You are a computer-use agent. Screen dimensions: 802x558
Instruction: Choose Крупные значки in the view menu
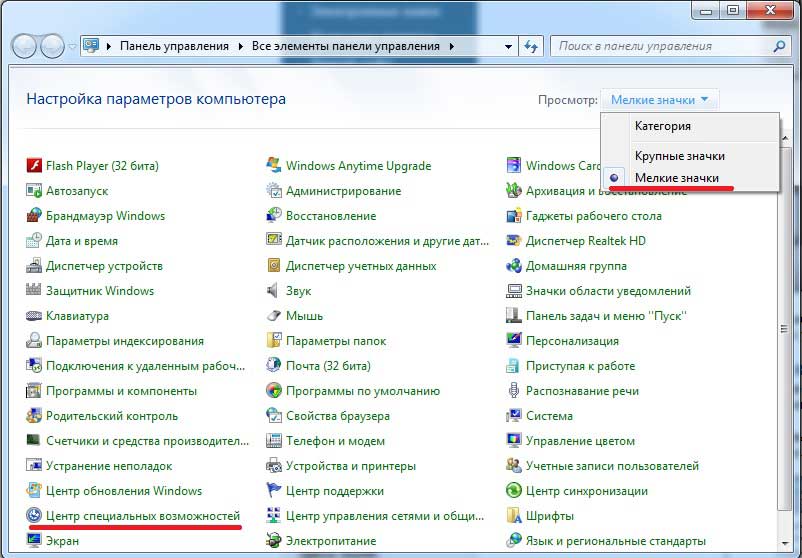coord(679,156)
